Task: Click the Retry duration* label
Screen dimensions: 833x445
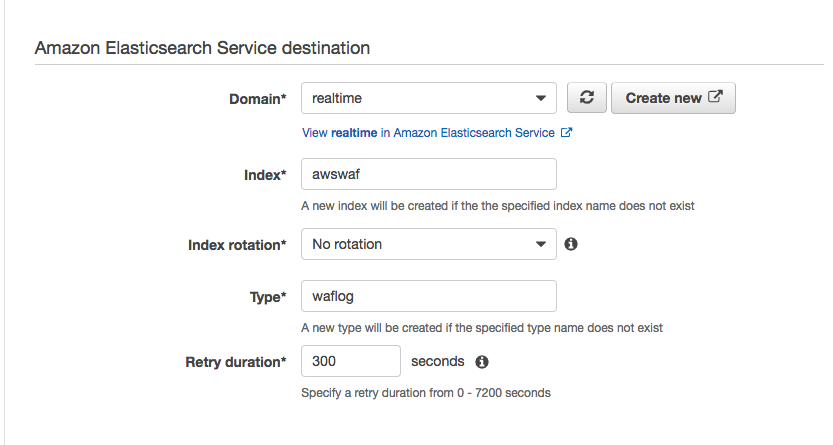Action: point(236,362)
